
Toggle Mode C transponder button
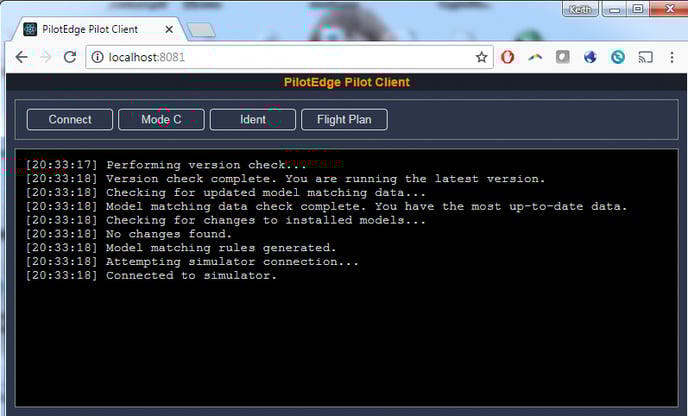point(161,120)
